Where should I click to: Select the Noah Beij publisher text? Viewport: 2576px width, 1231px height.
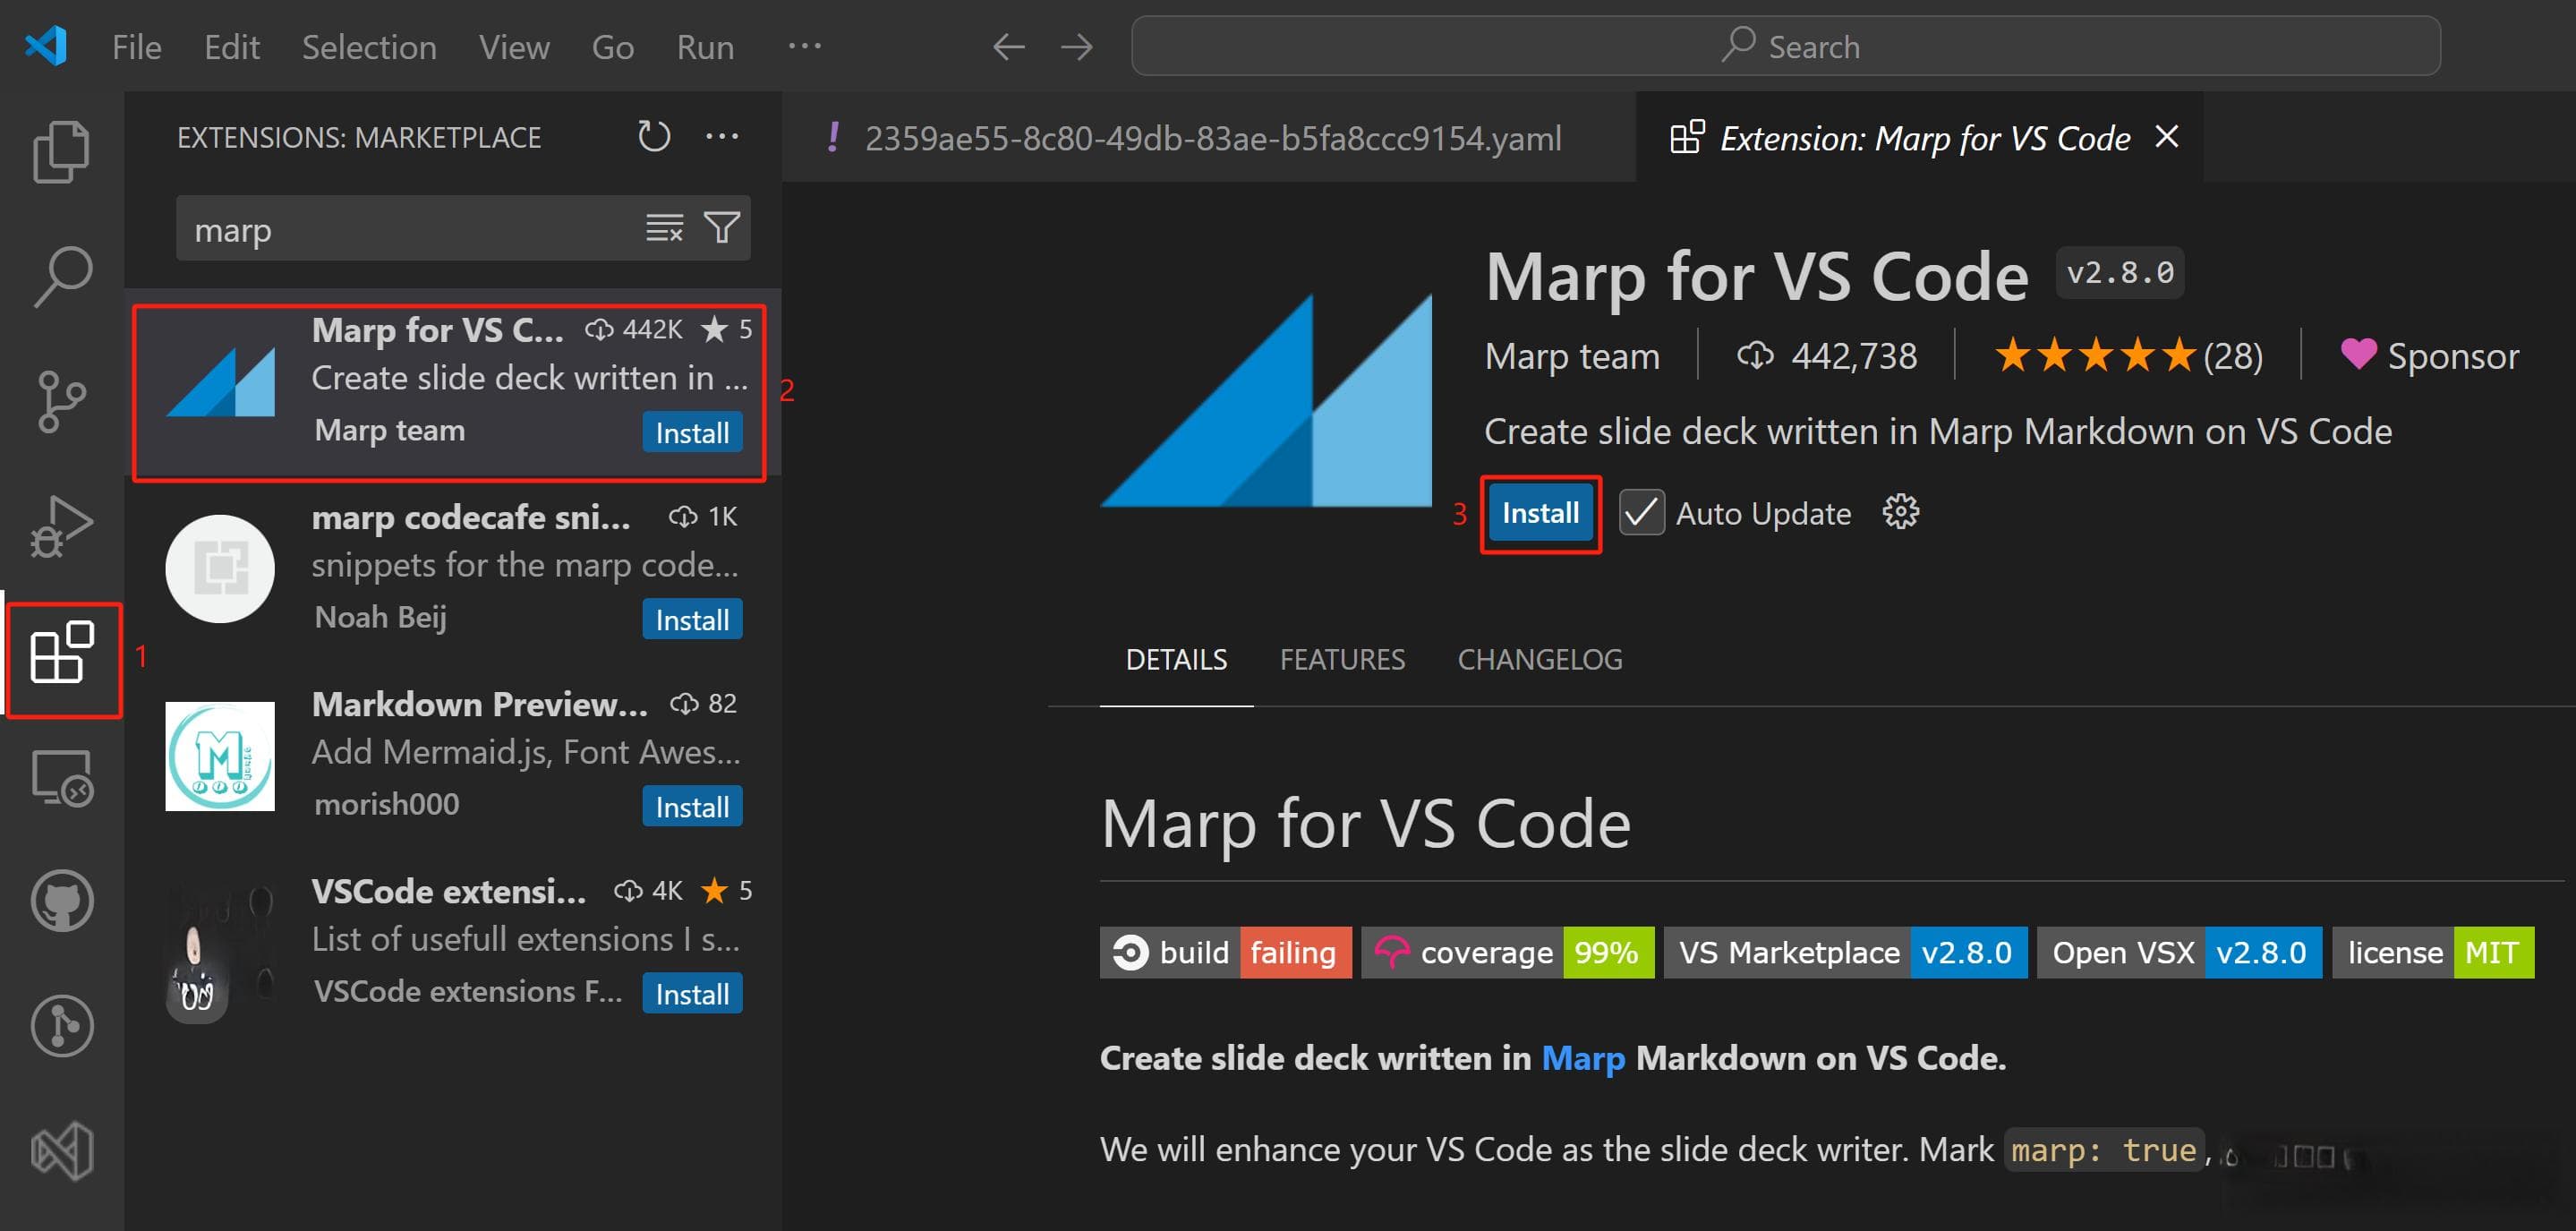[x=380, y=617]
